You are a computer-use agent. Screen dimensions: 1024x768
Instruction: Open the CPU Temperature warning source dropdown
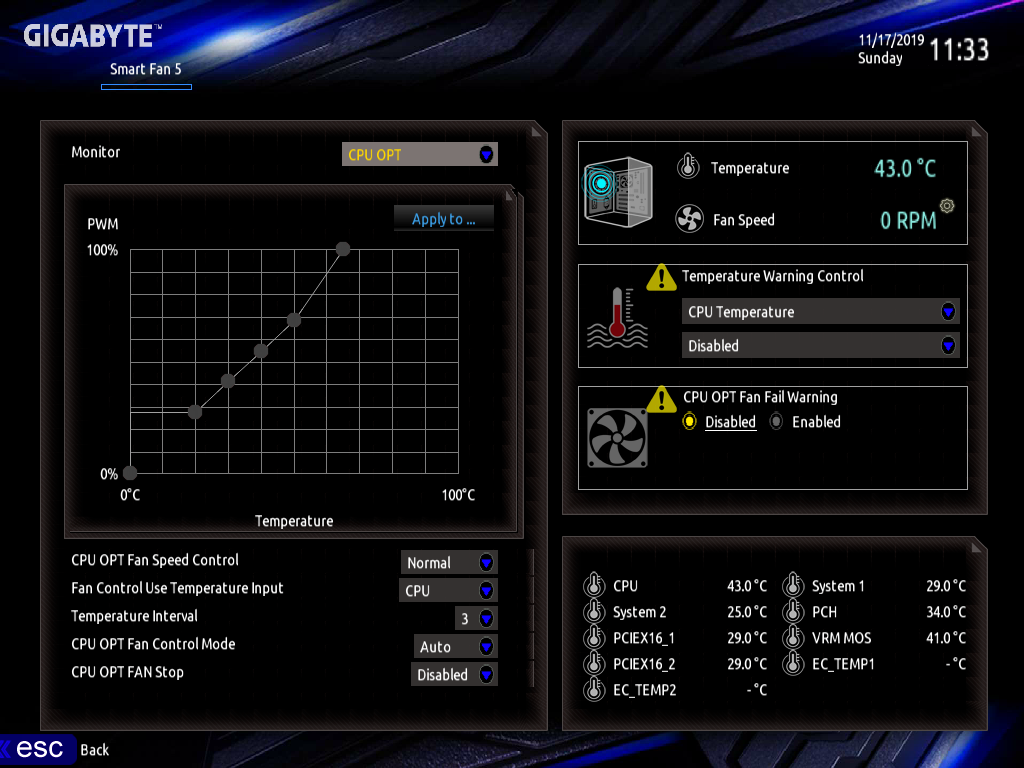click(820, 312)
